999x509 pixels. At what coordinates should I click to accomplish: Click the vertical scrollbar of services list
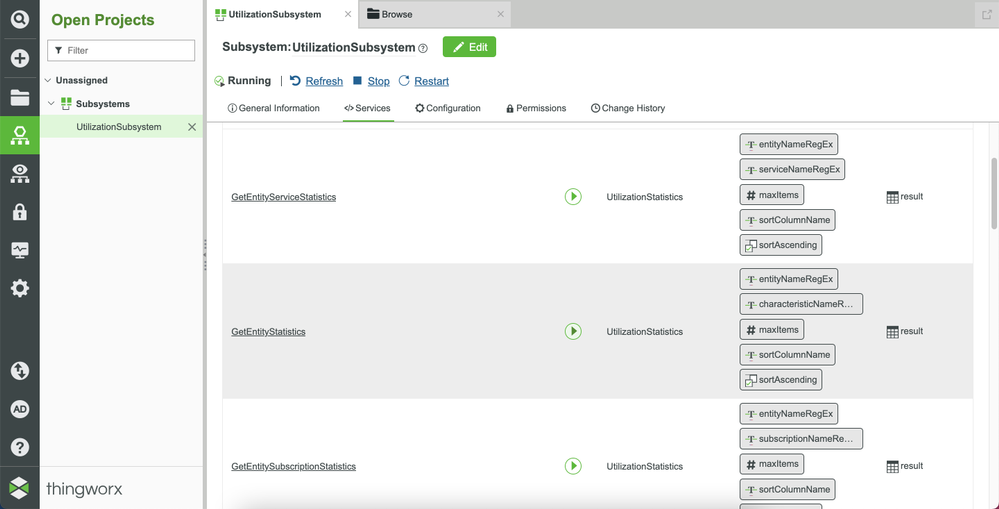pyautogui.click(x=994, y=192)
